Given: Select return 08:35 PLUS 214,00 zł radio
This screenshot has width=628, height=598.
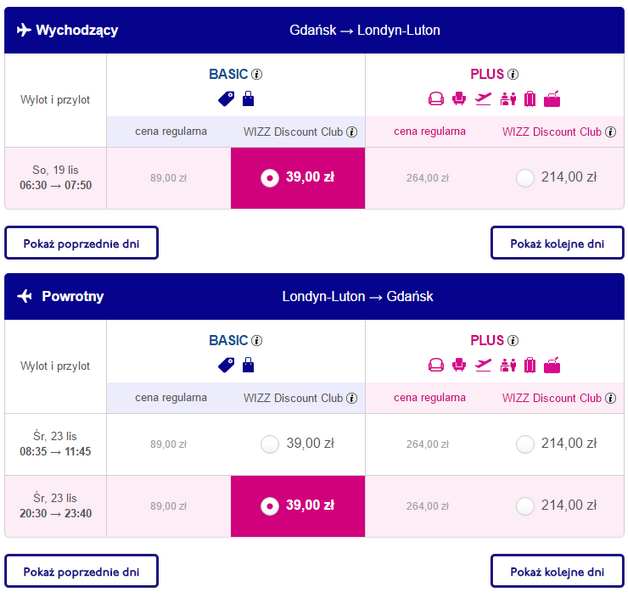Looking at the screenshot, I should click(525, 444).
